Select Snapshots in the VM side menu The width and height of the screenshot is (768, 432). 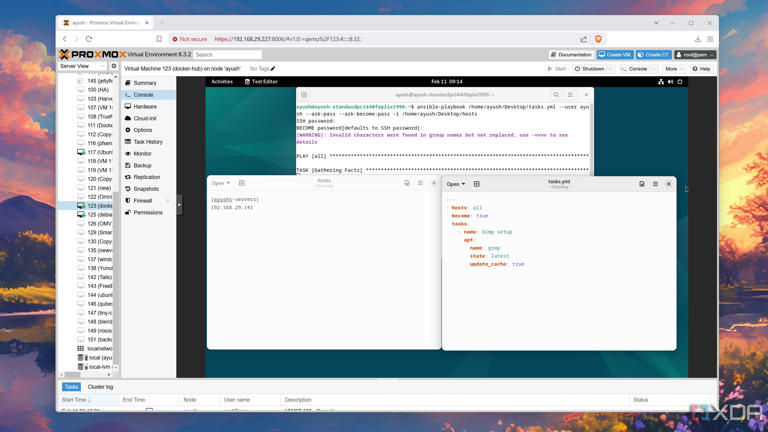click(146, 189)
